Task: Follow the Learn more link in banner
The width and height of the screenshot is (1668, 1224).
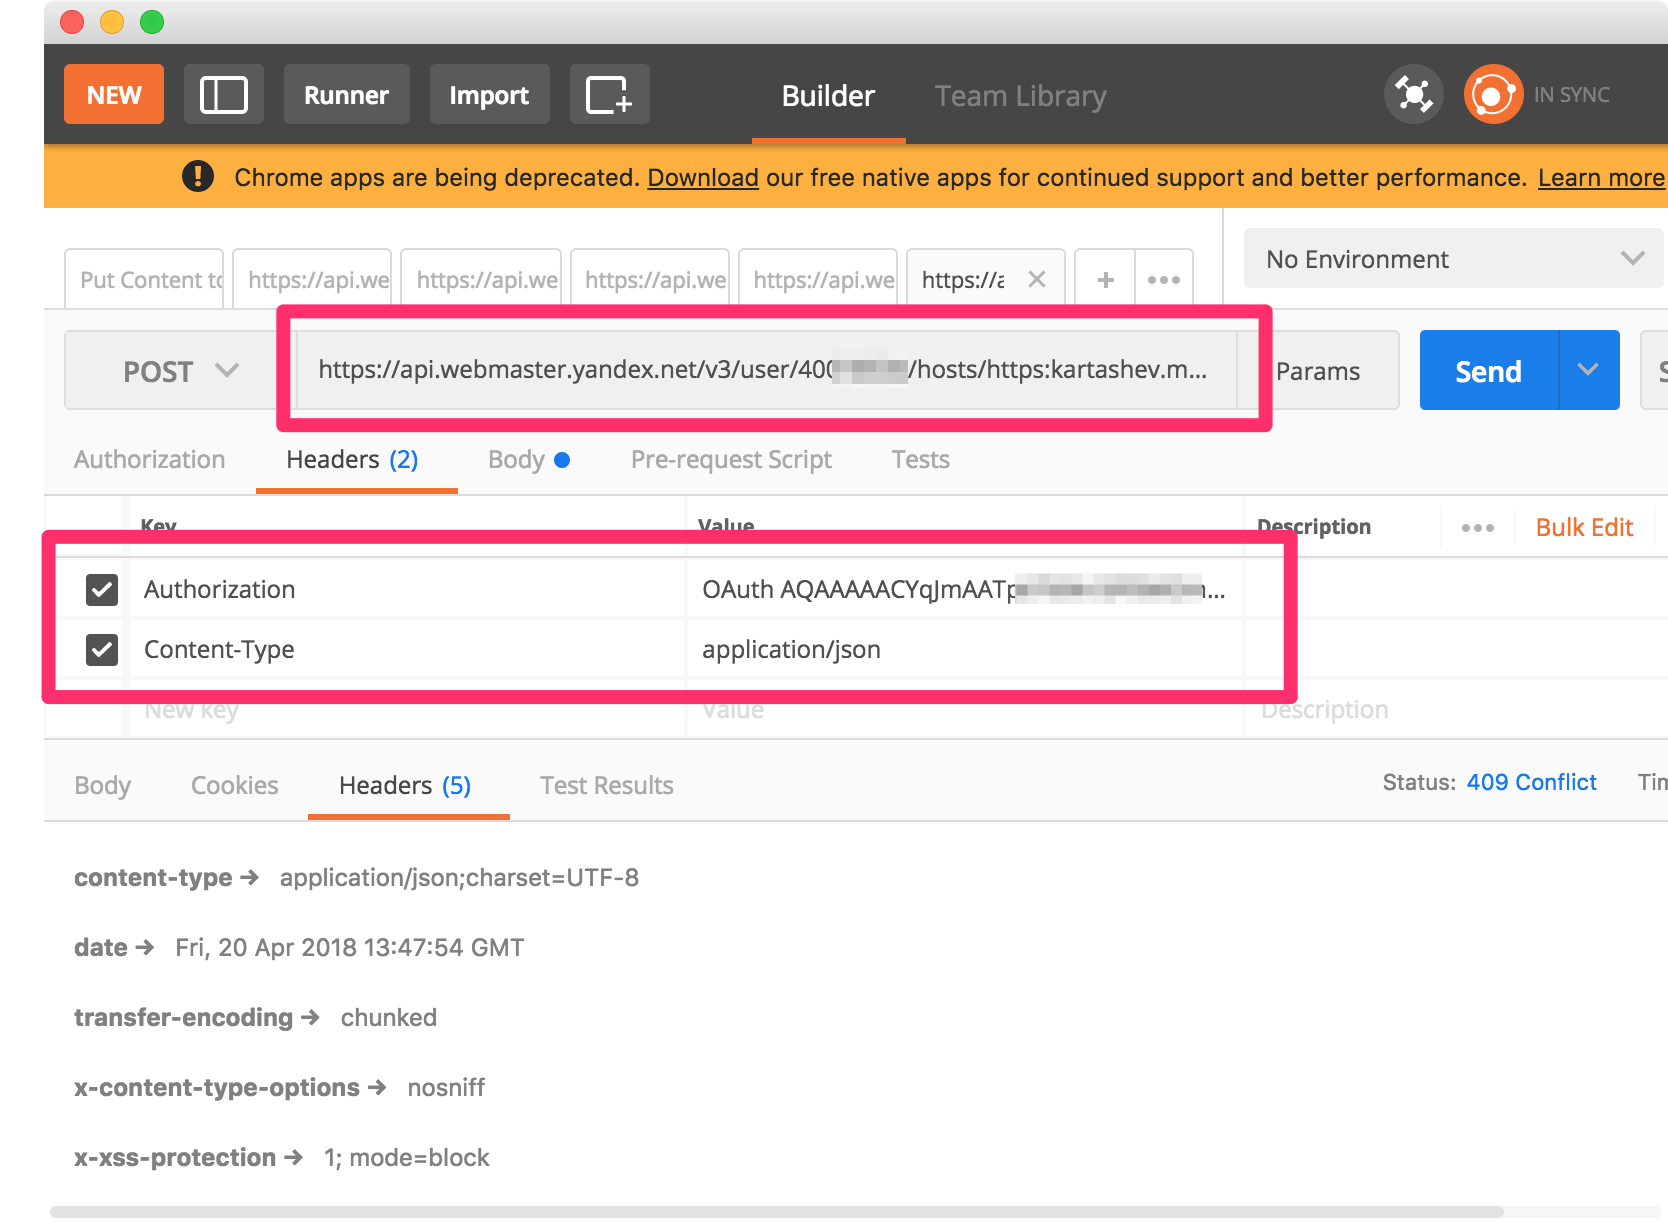Action: pyautogui.click(x=1601, y=178)
